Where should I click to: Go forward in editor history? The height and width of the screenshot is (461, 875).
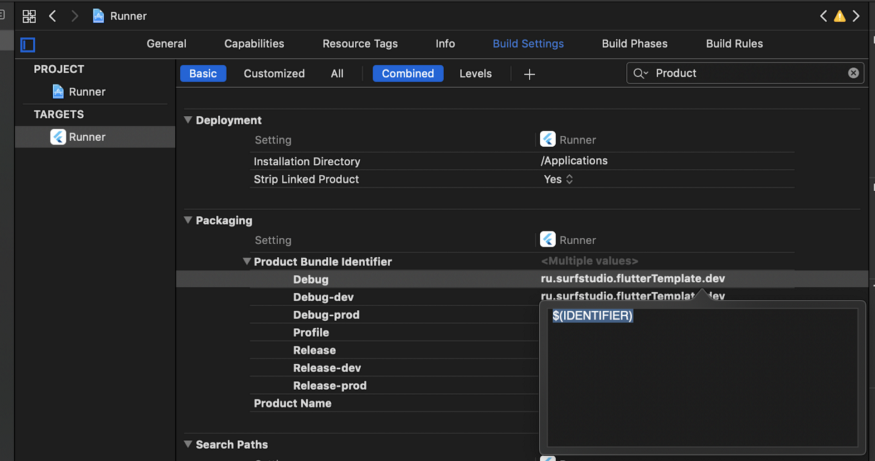coord(74,16)
